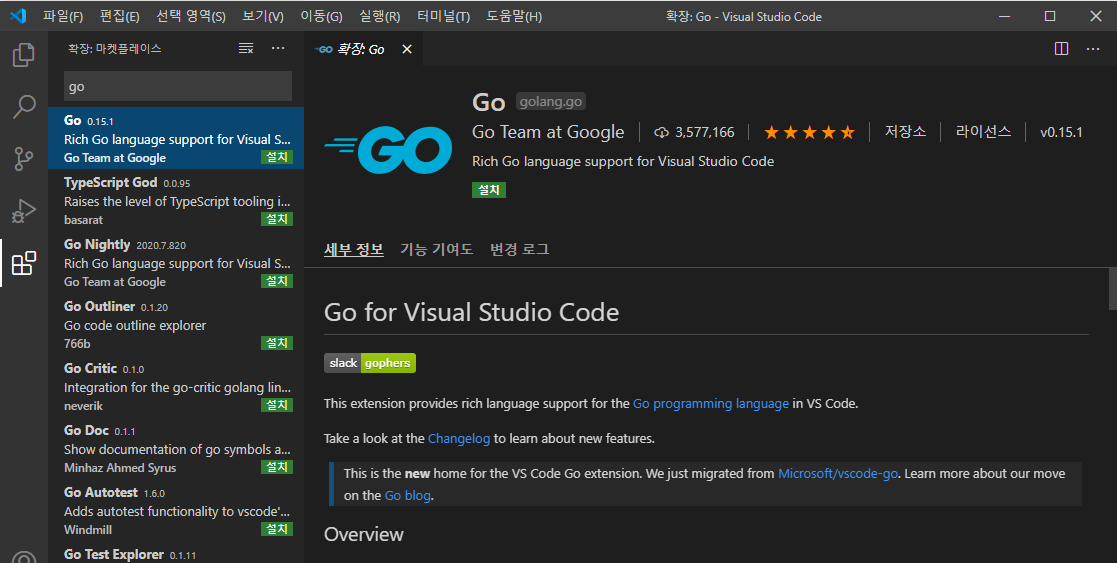Open the 저장소 repository link
Screen dimensions: 1117x563
pyautogui.click(x=905, y=132)
